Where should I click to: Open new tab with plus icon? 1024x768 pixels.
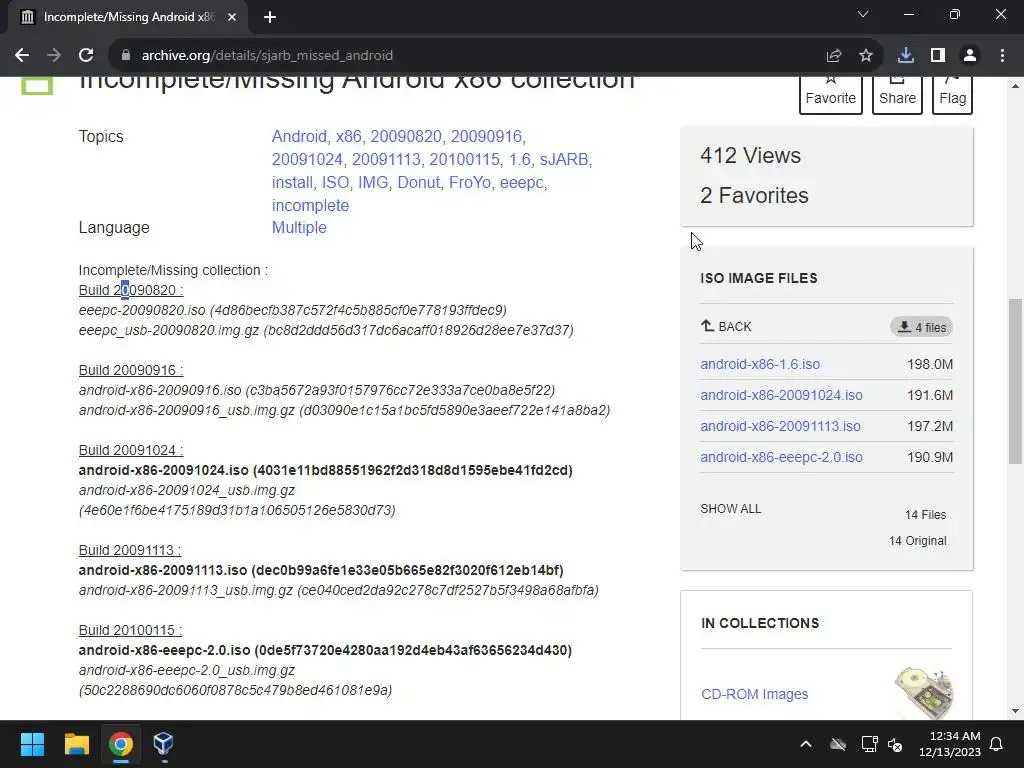[x=270, y=17]
